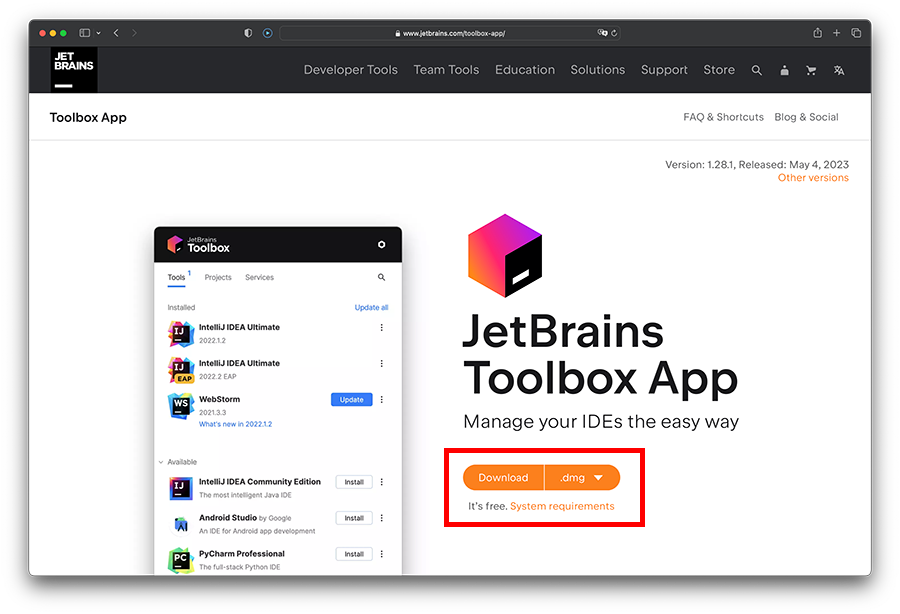Click the language selector icon
The height and width of the screenshot is (614, 900).
pyautogui.click(x=839, y=70)
